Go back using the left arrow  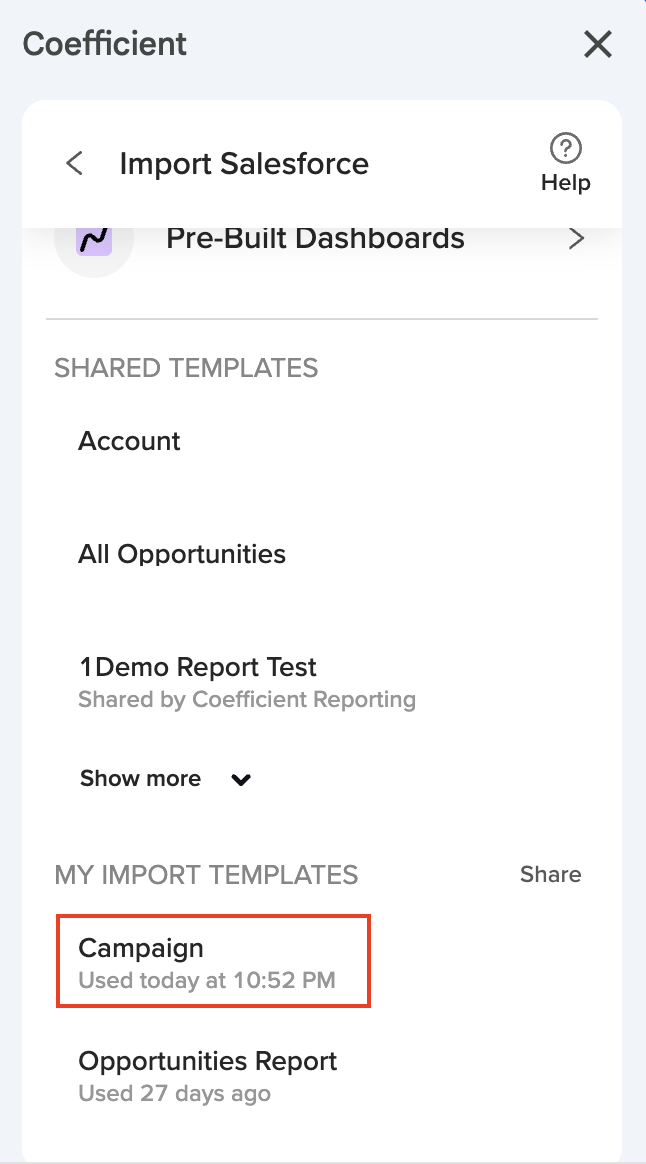74,163
